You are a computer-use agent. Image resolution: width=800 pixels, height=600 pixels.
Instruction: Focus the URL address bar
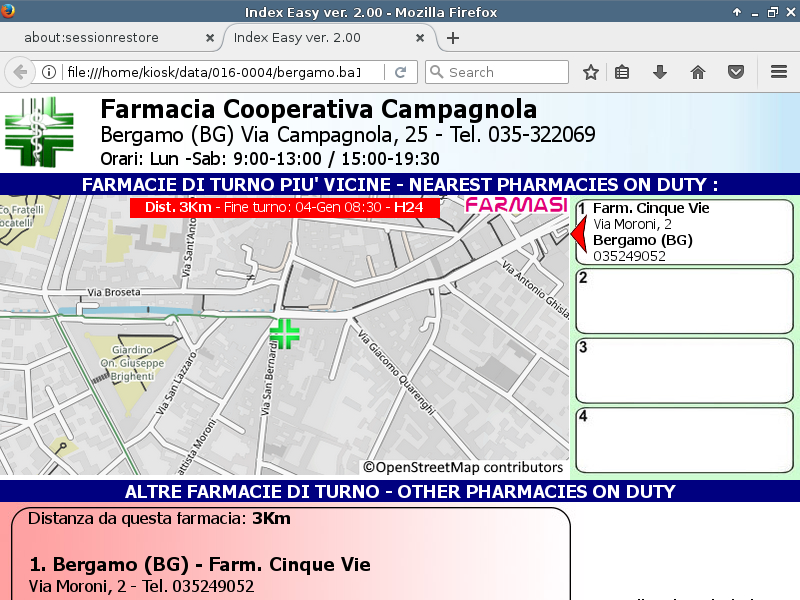[220, 72]
